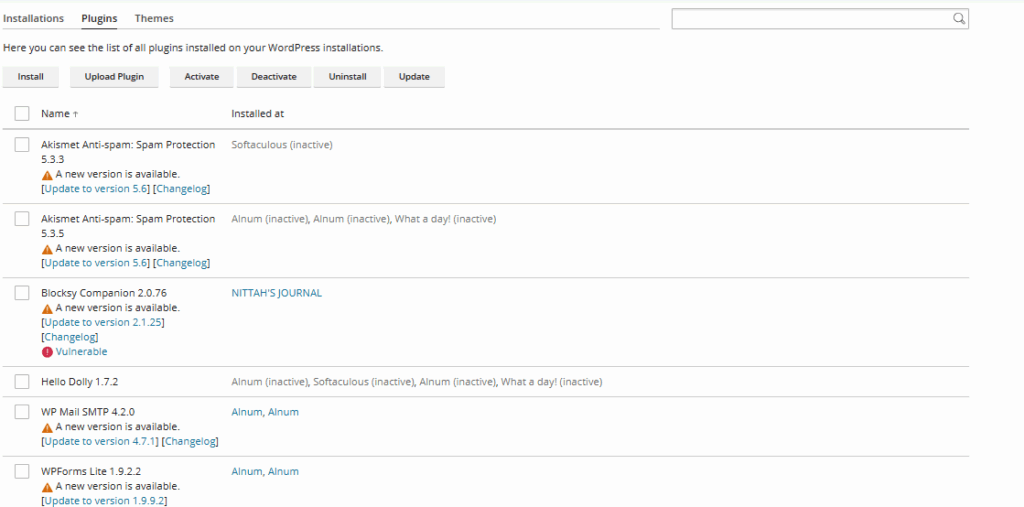Open second Alnum link for WPForms Lite

[x=283, y=472]
